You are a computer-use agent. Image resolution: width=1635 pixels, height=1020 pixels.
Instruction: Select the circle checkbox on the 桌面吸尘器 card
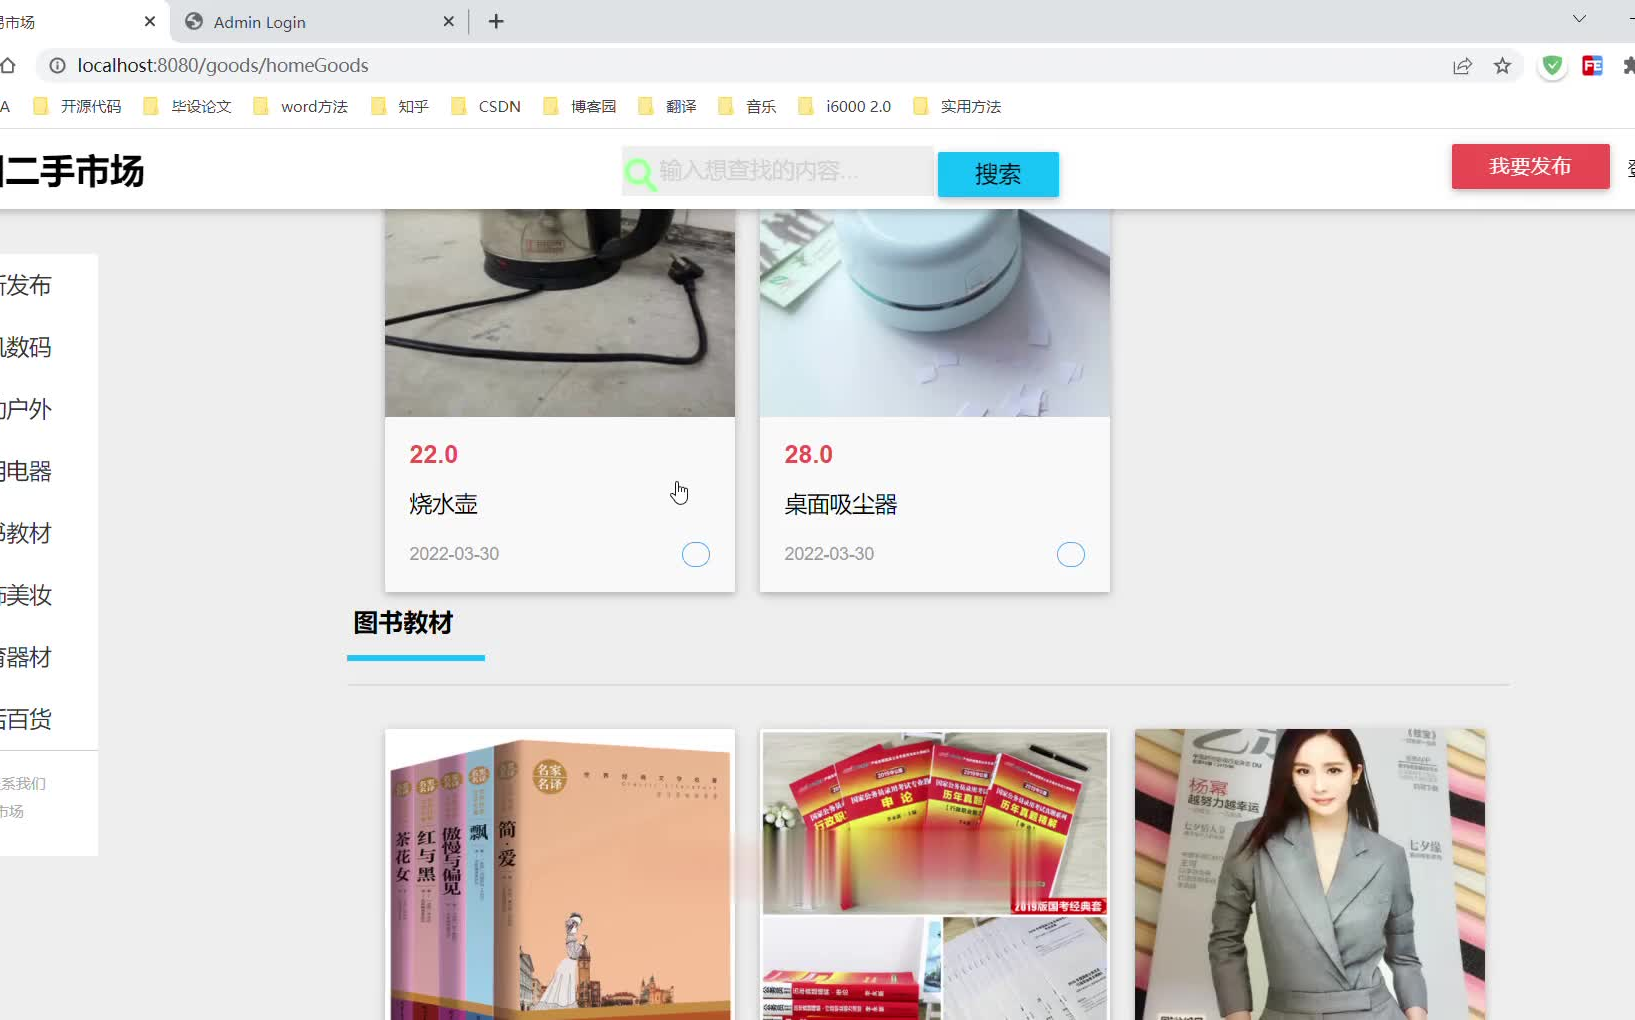(x=1071, y=554)
